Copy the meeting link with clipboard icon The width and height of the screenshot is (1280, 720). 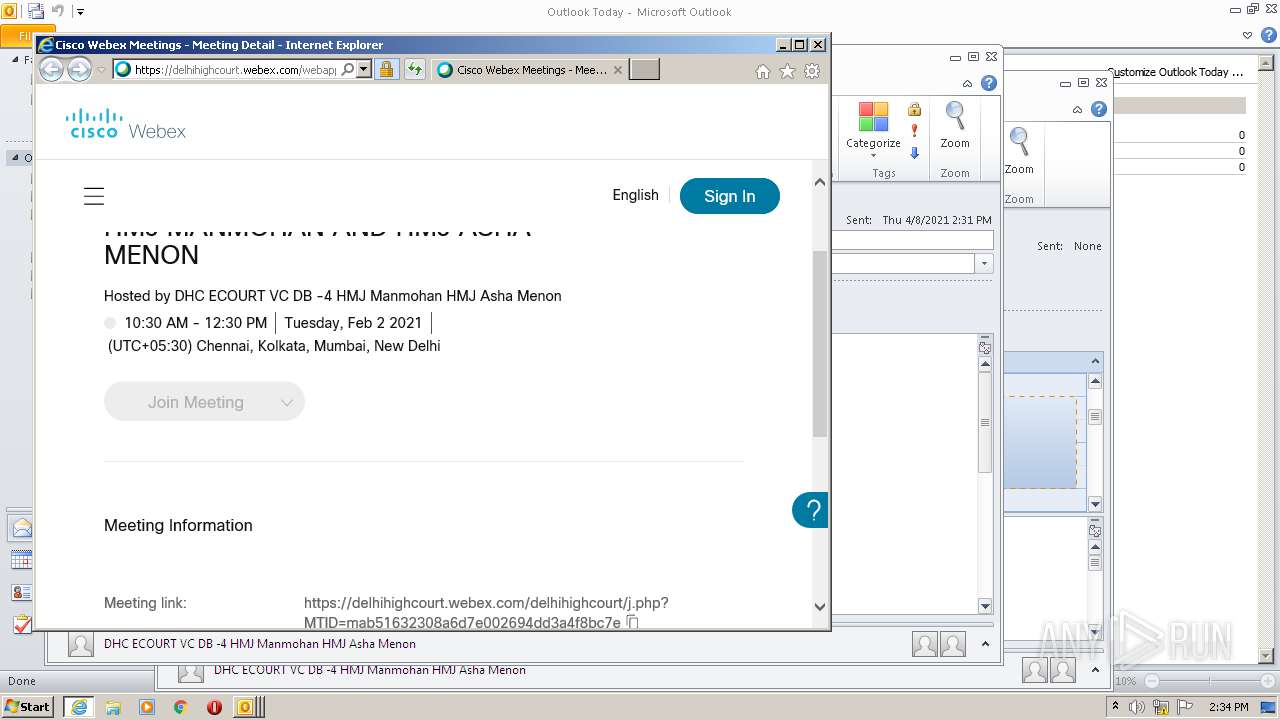point(632,622)
